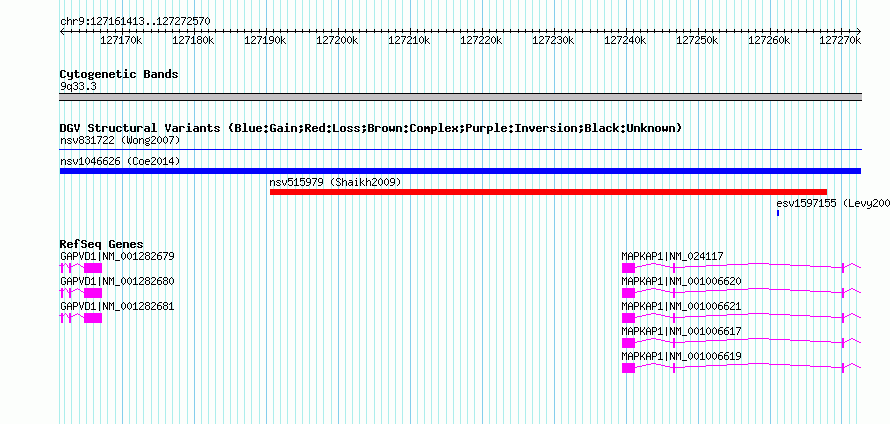Click the MAPKAP1 NM_001006620 first exon block
Viewport: 890px width, 424px height.
pos(628,293)
